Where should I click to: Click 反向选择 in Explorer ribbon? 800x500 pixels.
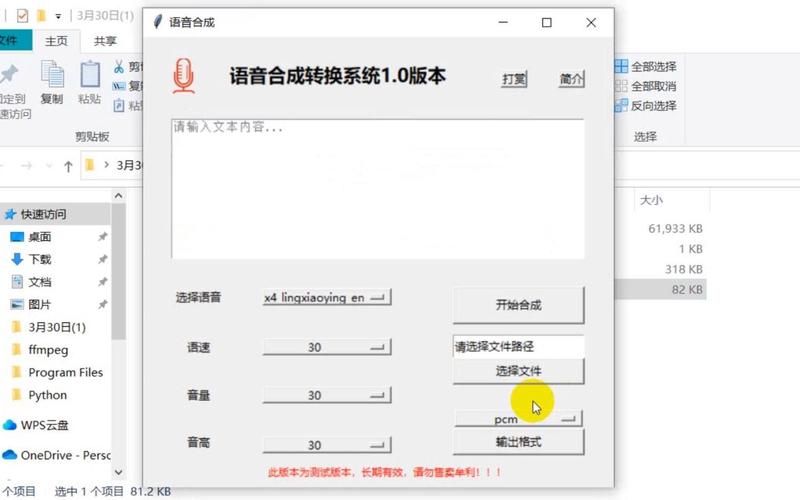click(645, 106)
